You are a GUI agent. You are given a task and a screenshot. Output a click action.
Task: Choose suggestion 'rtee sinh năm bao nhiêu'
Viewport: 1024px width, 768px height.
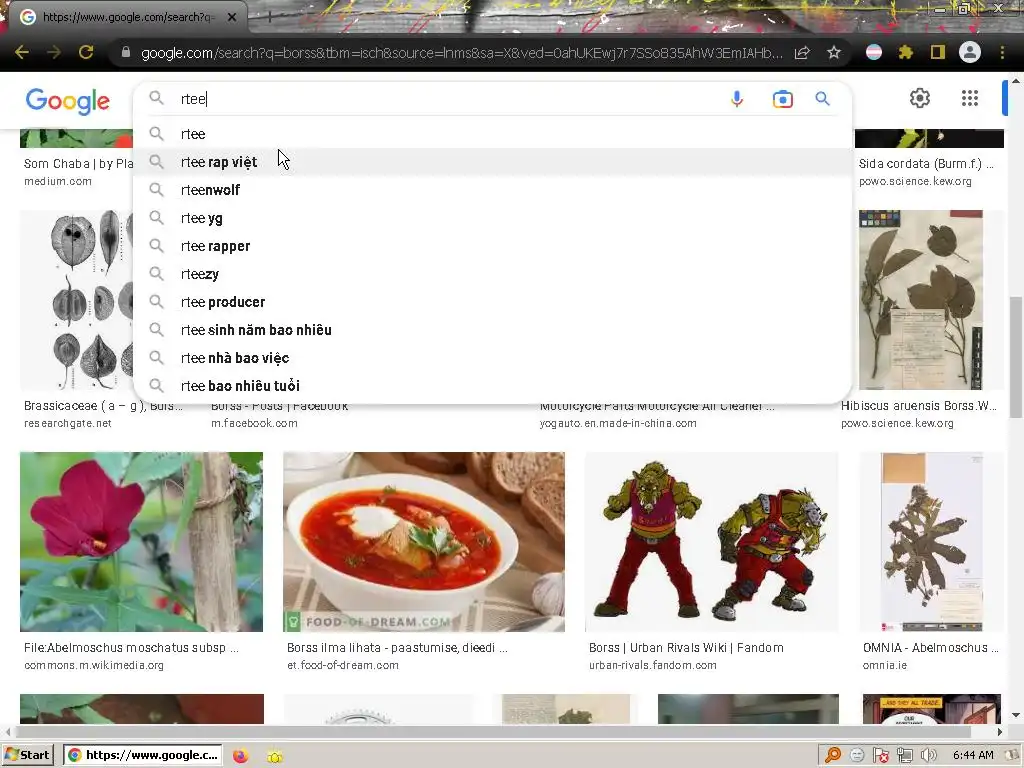[492, 330]
